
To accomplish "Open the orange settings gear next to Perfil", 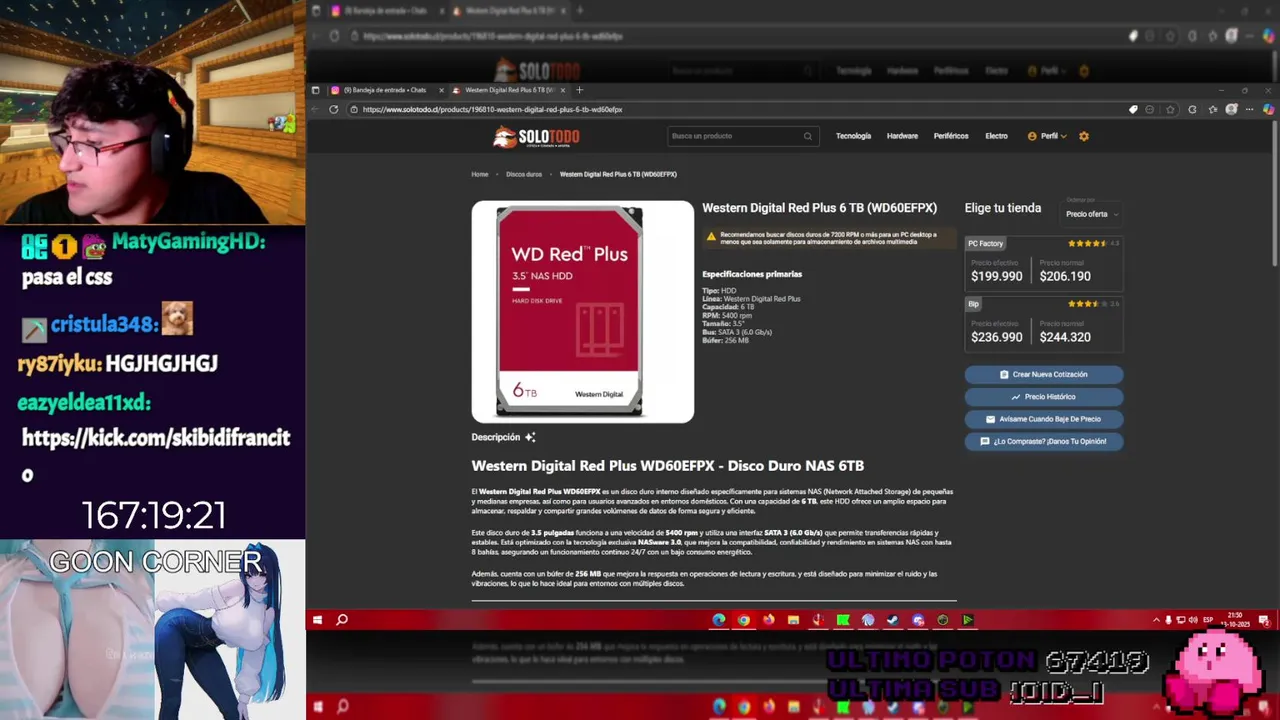I will tap(1084, 136).
